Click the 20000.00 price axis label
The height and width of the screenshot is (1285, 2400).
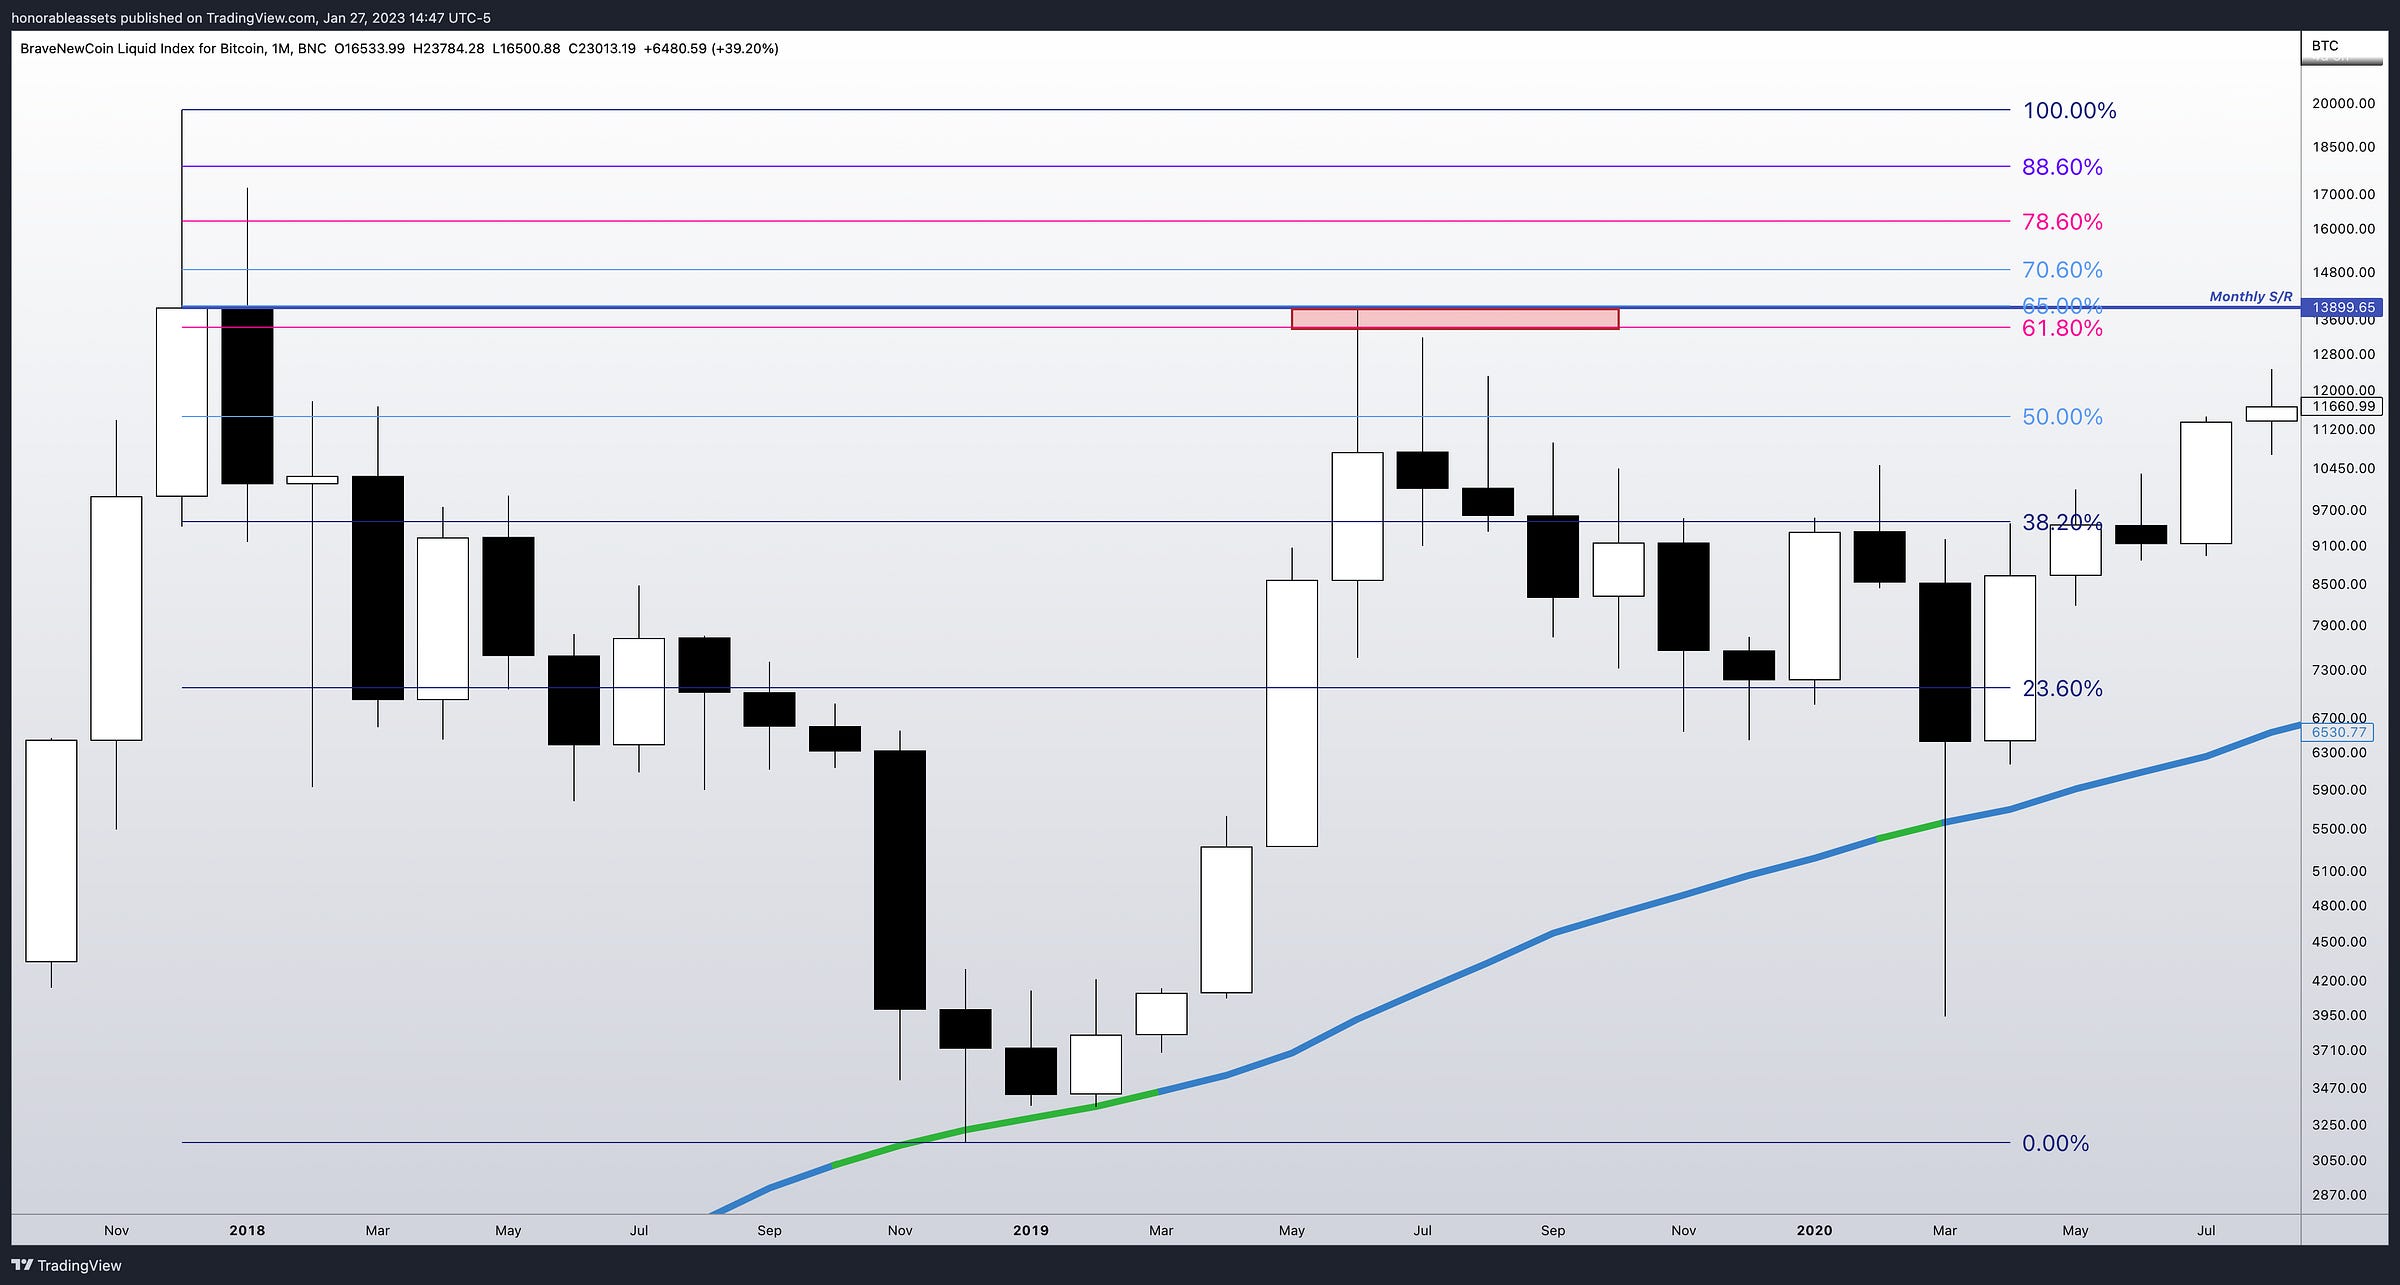(x=2343, y=103)
